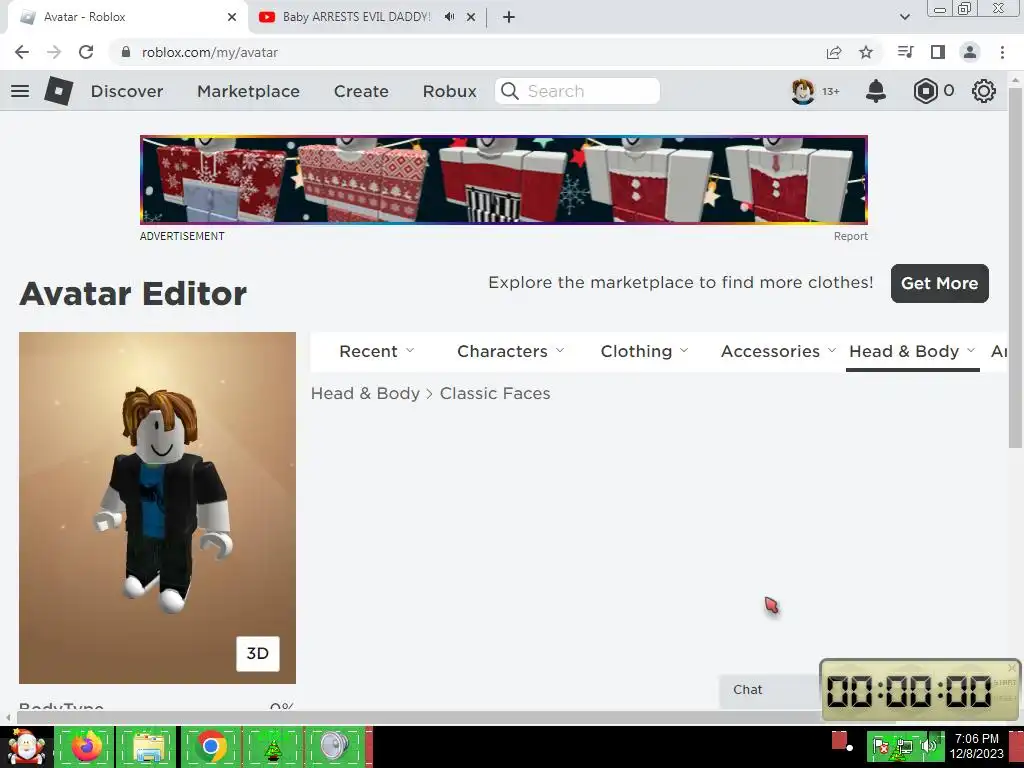
Task: Open Chrome profile icon
Action: coord(970,52)
